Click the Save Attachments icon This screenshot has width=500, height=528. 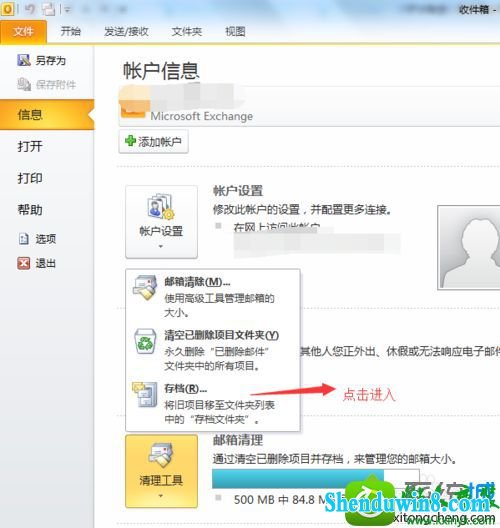[24, 84]
